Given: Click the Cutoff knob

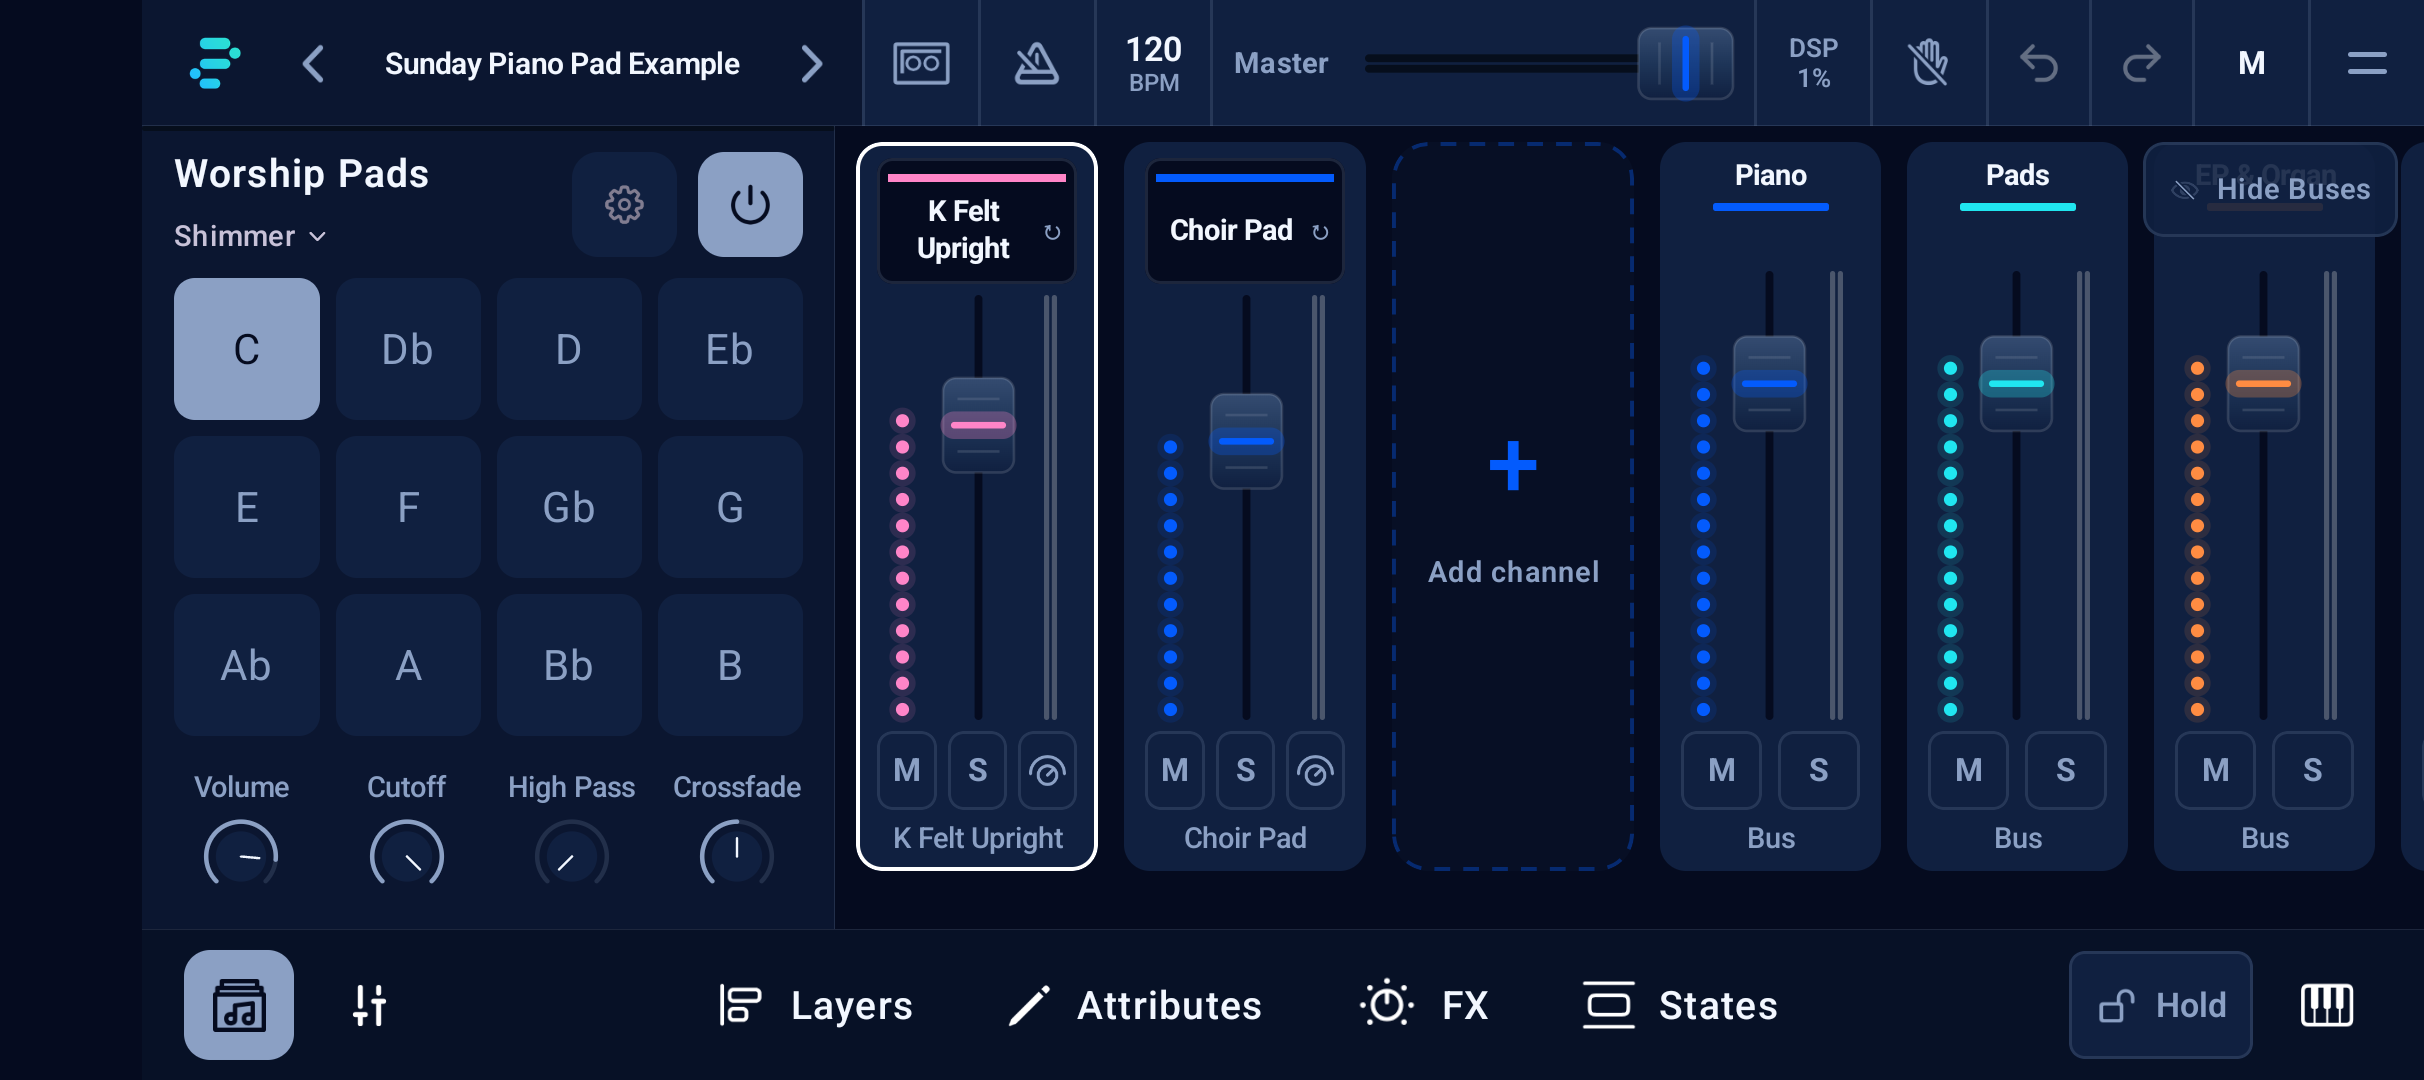Looking at the screenshot, I should [406, 853].
